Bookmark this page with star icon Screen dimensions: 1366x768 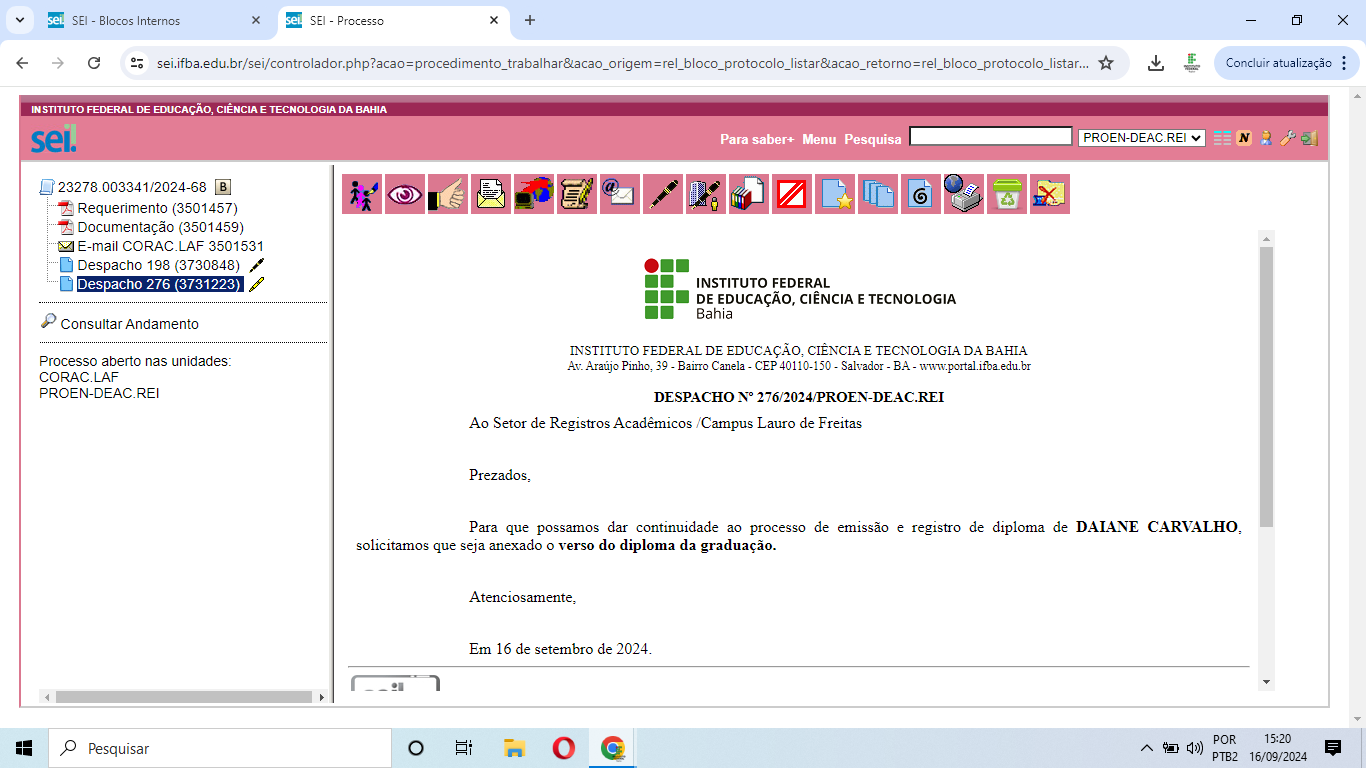pos(1106,63)
